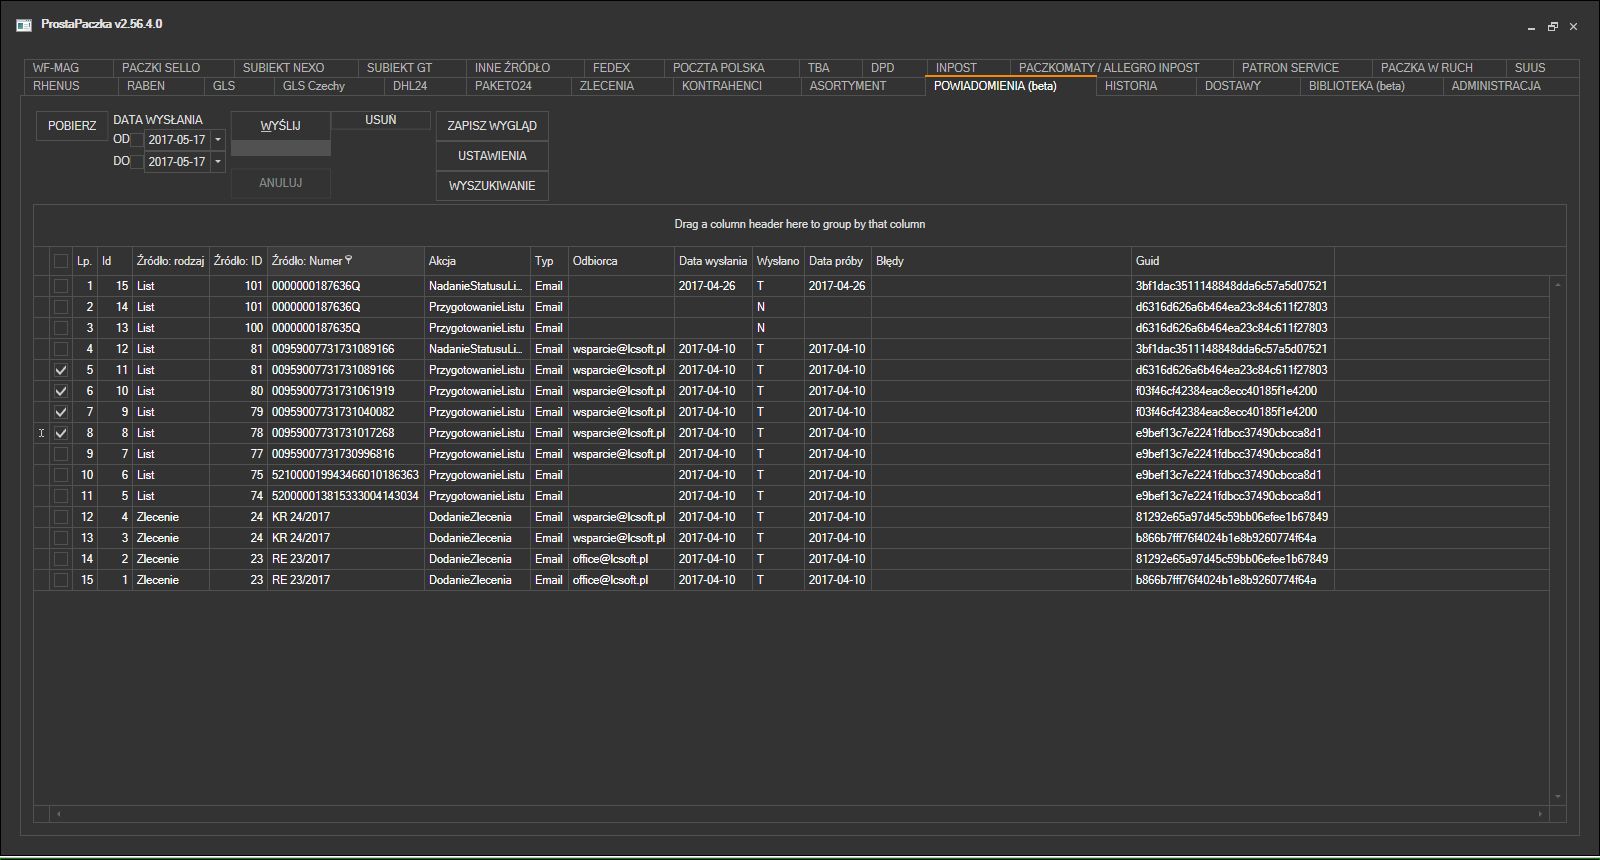Click the vertical scrollbar up arrow

(1558, 286)
